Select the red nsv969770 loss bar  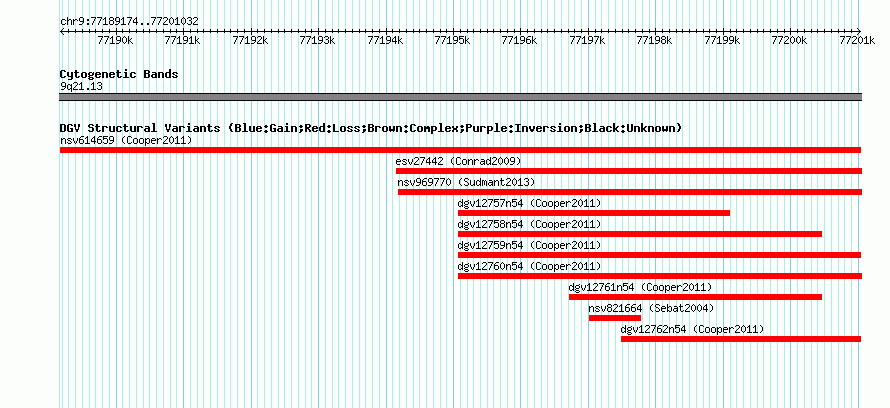[630, 192]
